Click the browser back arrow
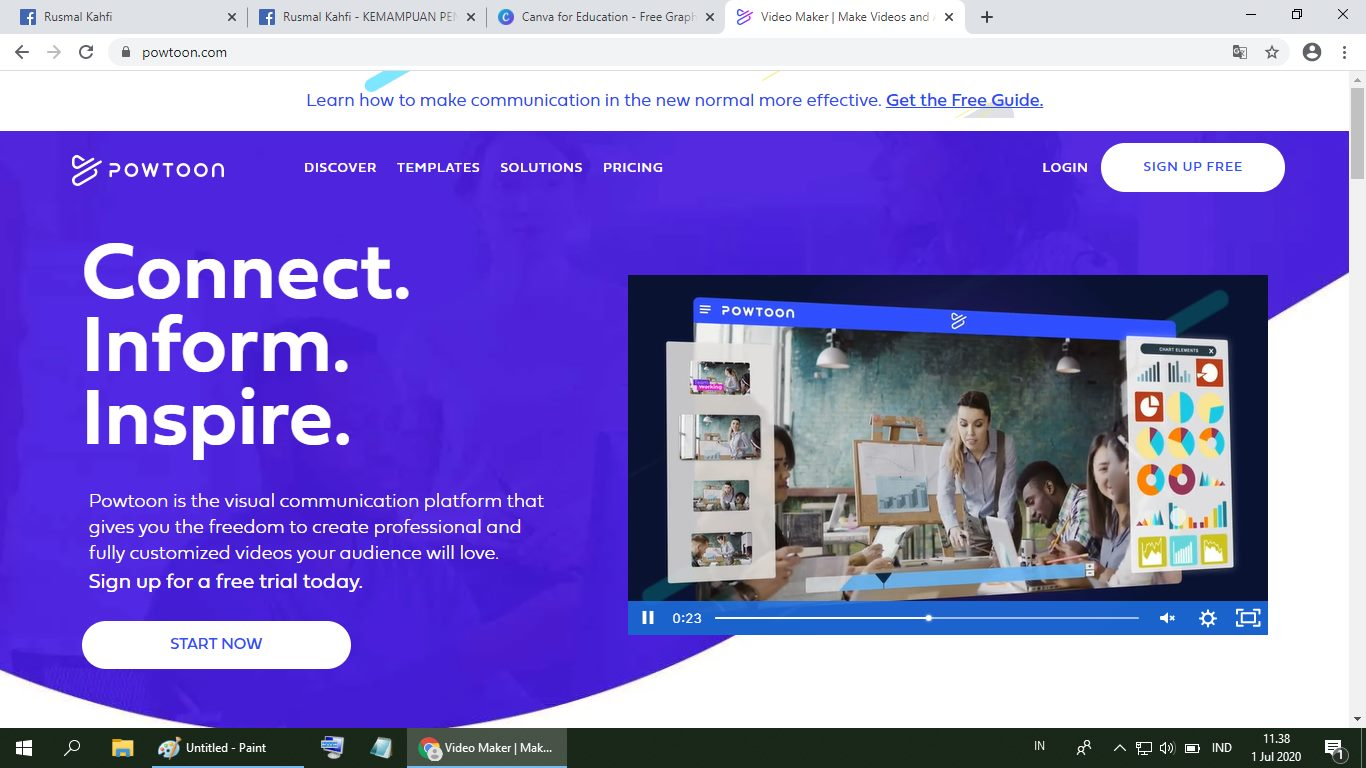 (x=22, y=52)
